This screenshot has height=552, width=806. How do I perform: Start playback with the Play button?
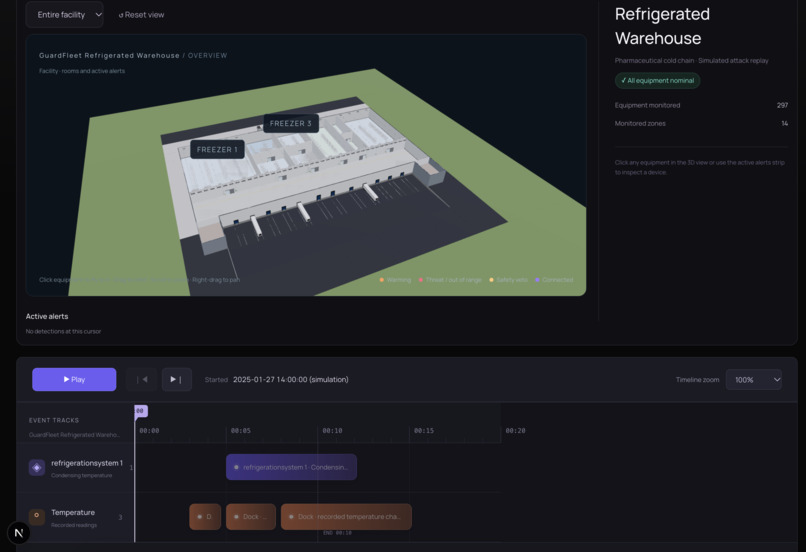click(x=74, y=379)
